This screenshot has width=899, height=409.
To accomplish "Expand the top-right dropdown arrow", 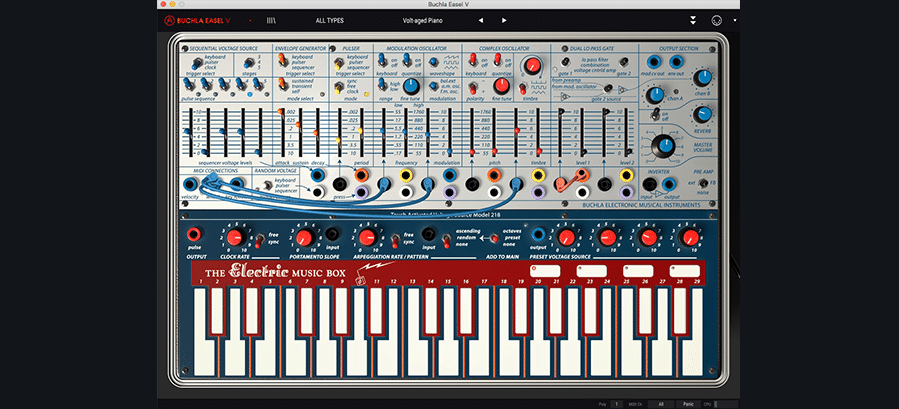I will (x=735, y=20).
